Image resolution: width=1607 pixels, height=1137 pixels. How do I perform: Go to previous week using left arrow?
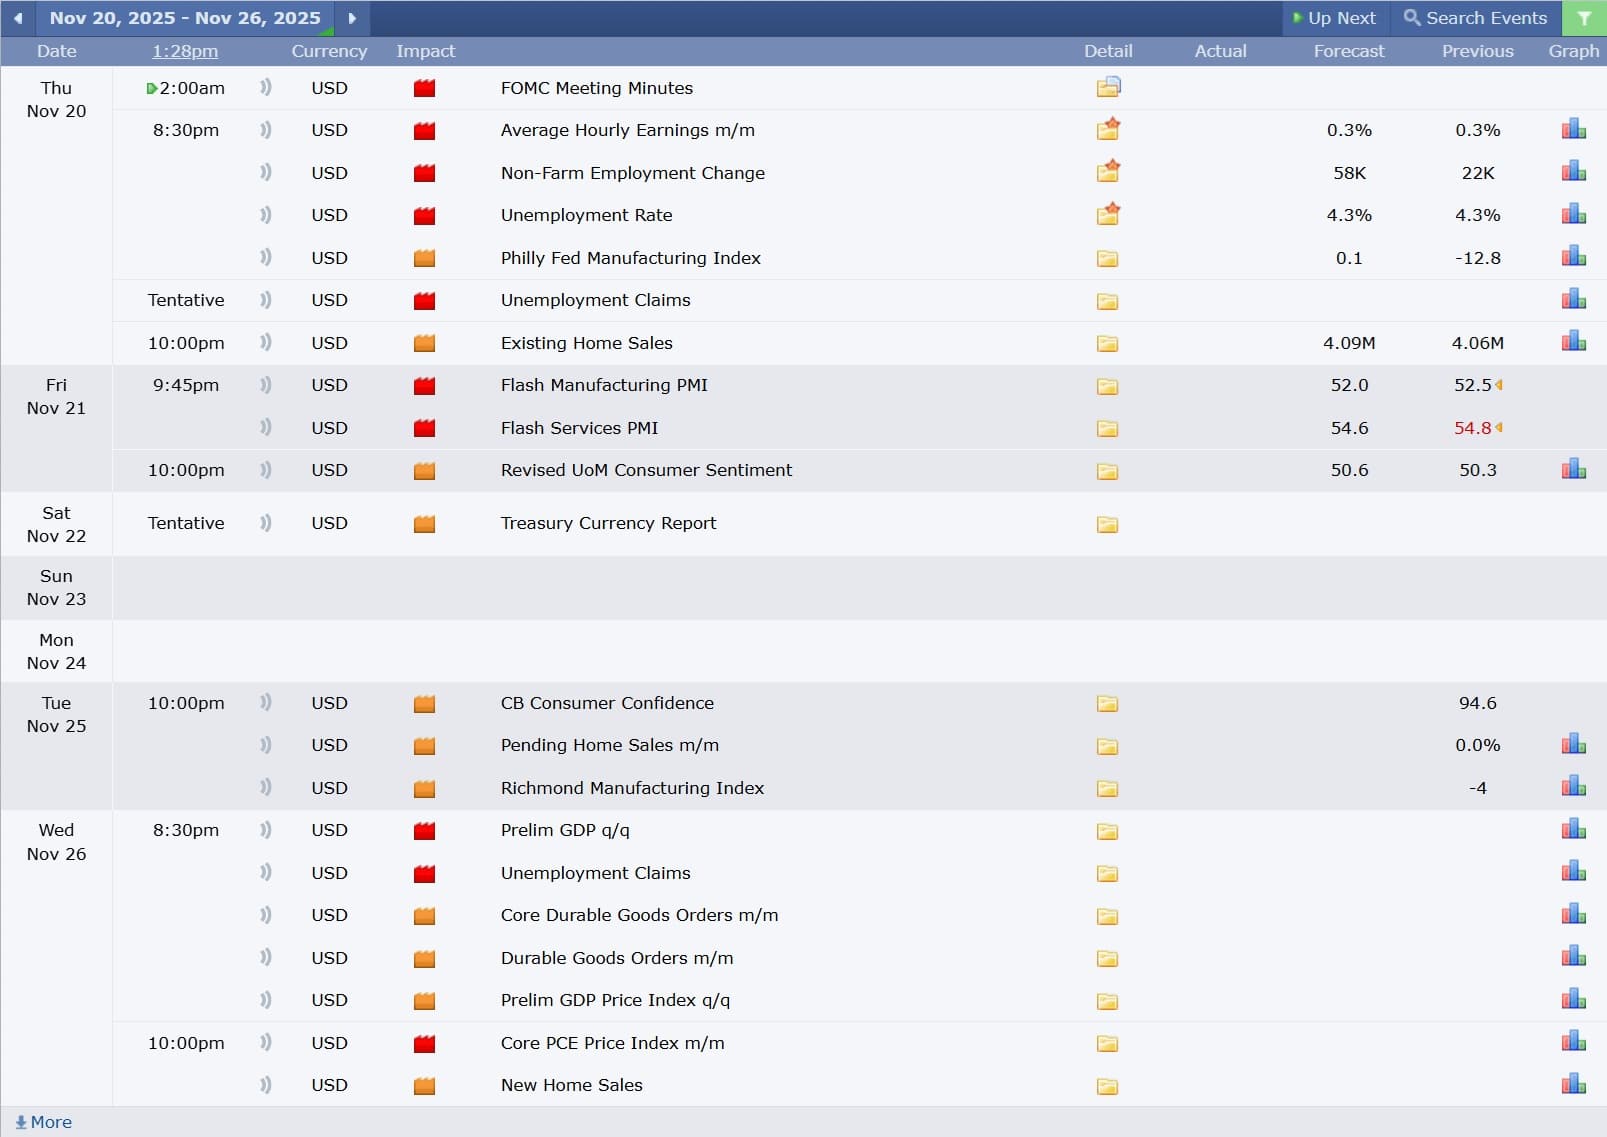[18, 18]
